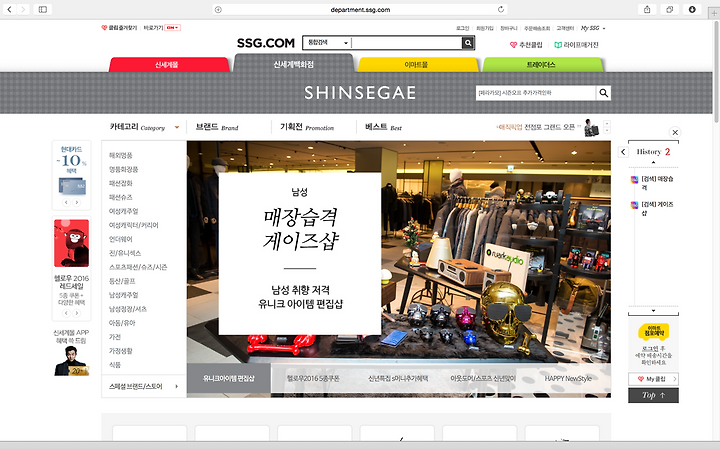Switch to the 트레이더스 tab
The width and height of the screenshot is (720, 449).
coord(542,65)
